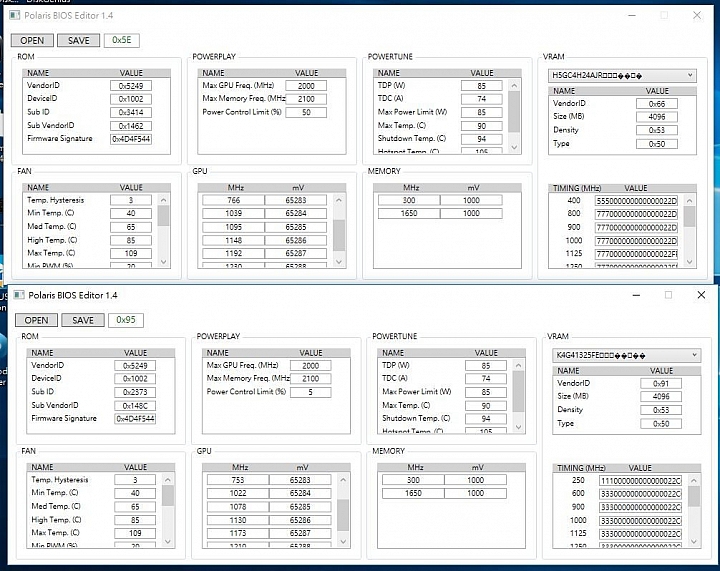
Task: Edit GPU frequency 753 MHz cell
Action: pos(238,480)
